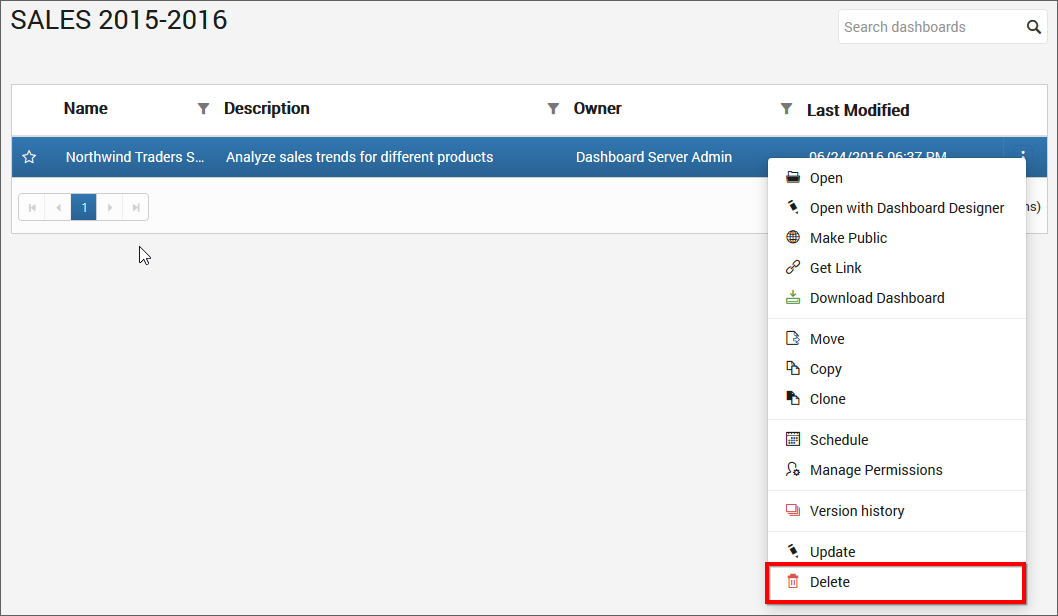Open the Description column filter
1058x616 pixels.
(553, 109)
